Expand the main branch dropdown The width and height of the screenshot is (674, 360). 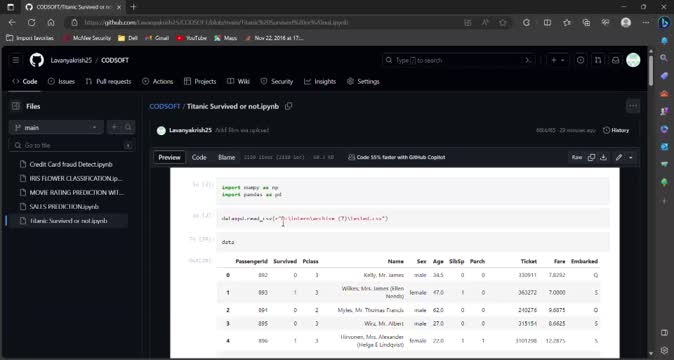56,128
